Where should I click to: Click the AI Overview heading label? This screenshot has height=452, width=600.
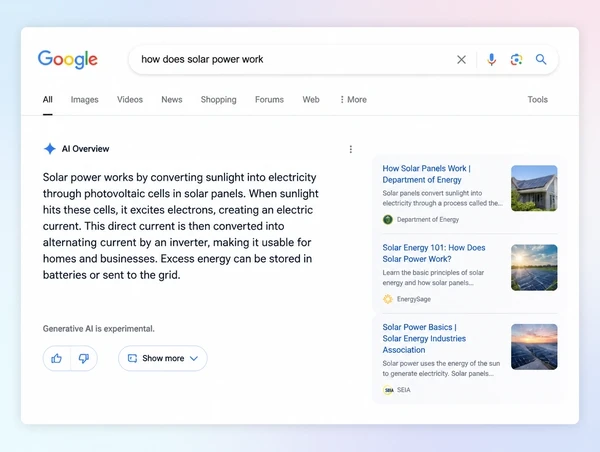pyautogui.click(x=86, y=149)
